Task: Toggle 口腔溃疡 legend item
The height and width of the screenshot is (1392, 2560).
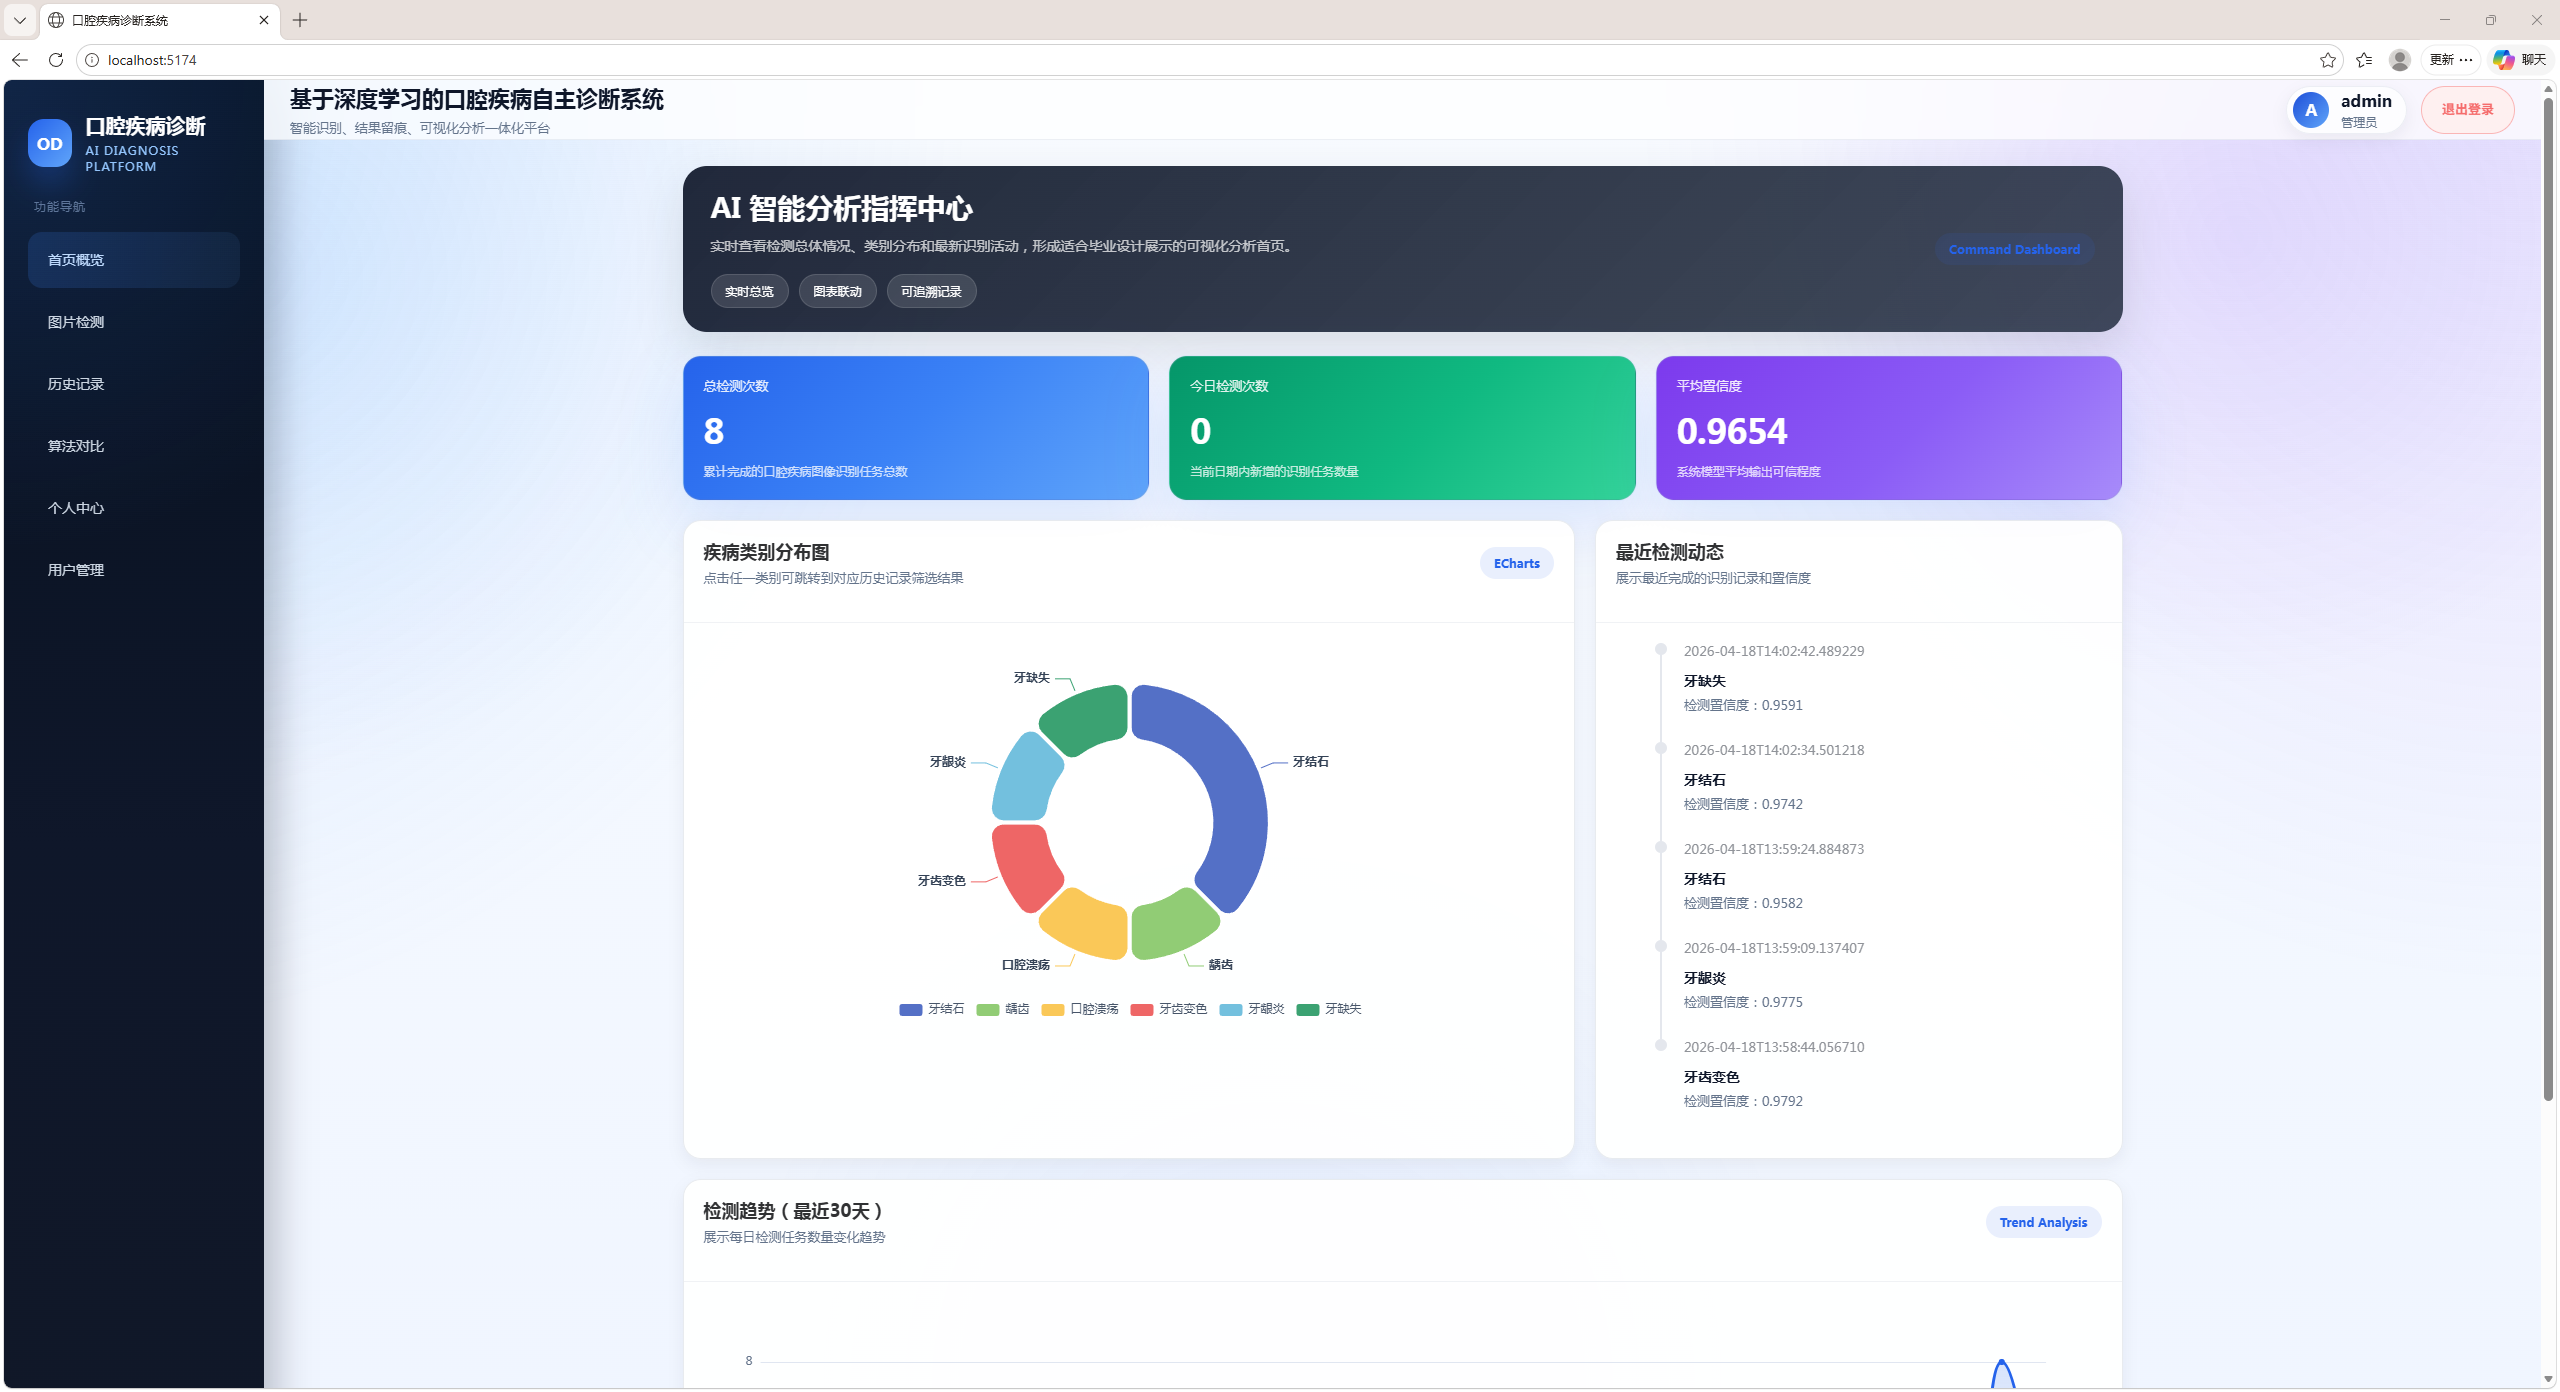Action: (x=1080, y=1009)
